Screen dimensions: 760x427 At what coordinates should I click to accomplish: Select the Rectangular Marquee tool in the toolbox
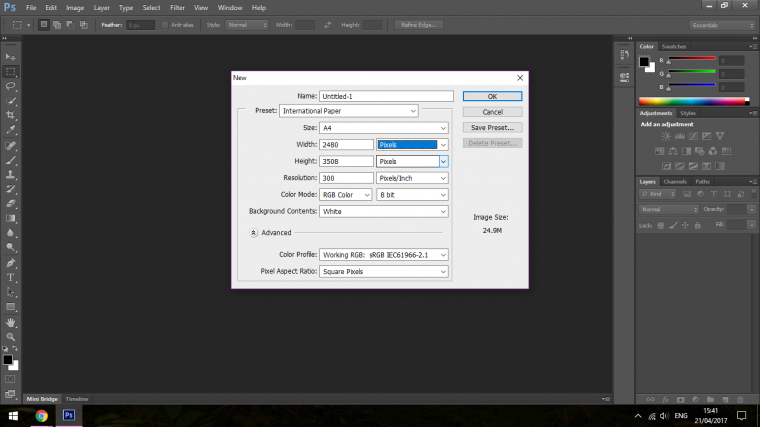tap(11, 72)
